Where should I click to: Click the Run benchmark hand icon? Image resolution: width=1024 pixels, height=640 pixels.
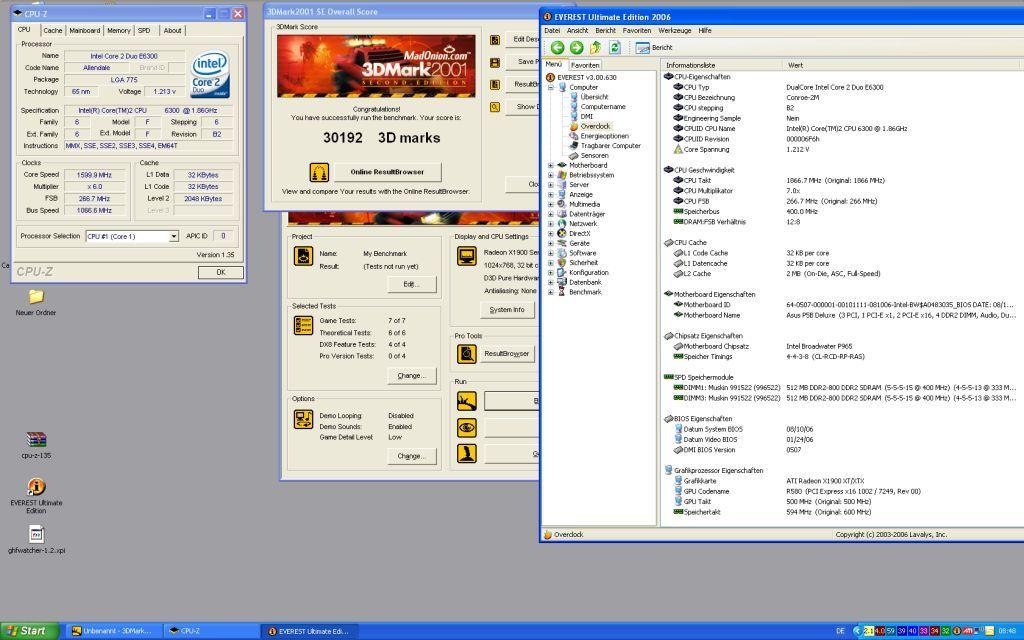tap(466, 401)
